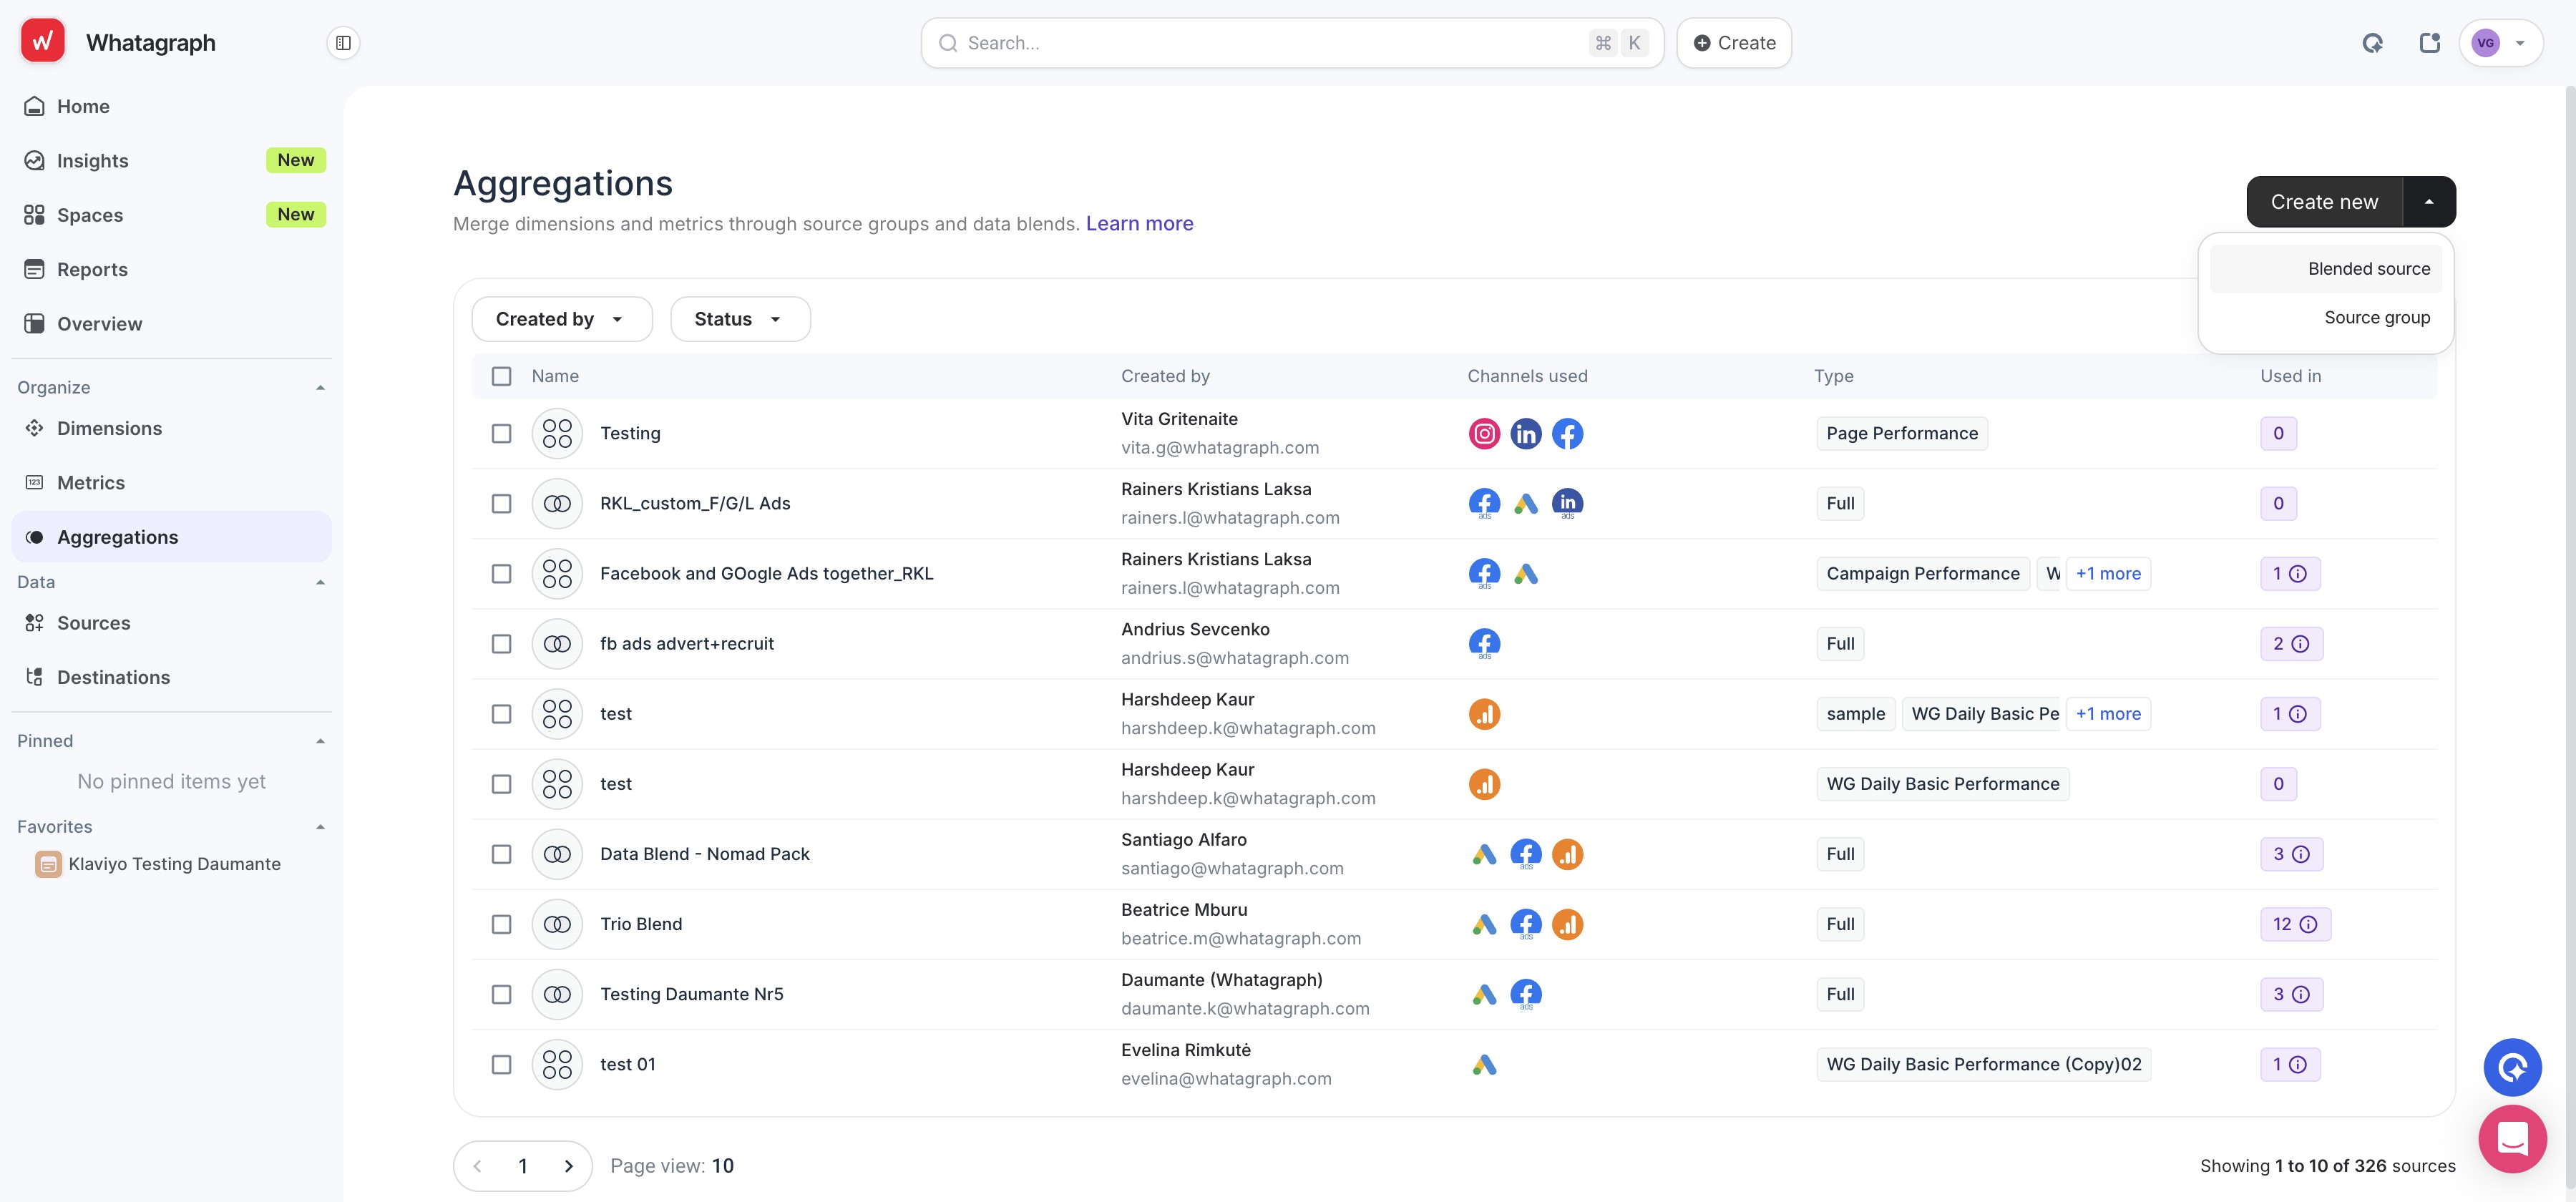Expand +1 more types for Facebook and GOogle Ads together_RKL

[x=2108, y=573]
